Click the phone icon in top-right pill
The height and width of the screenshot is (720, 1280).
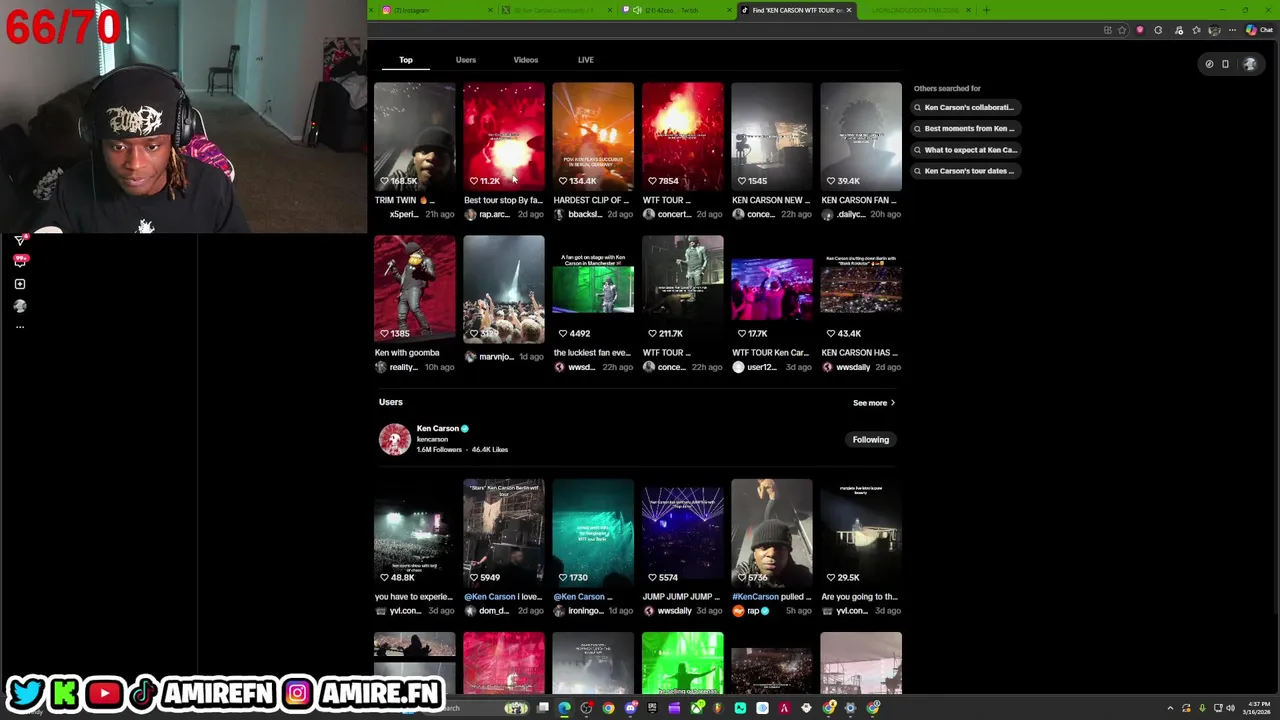pyautogui.click(x=1225, y=64)
